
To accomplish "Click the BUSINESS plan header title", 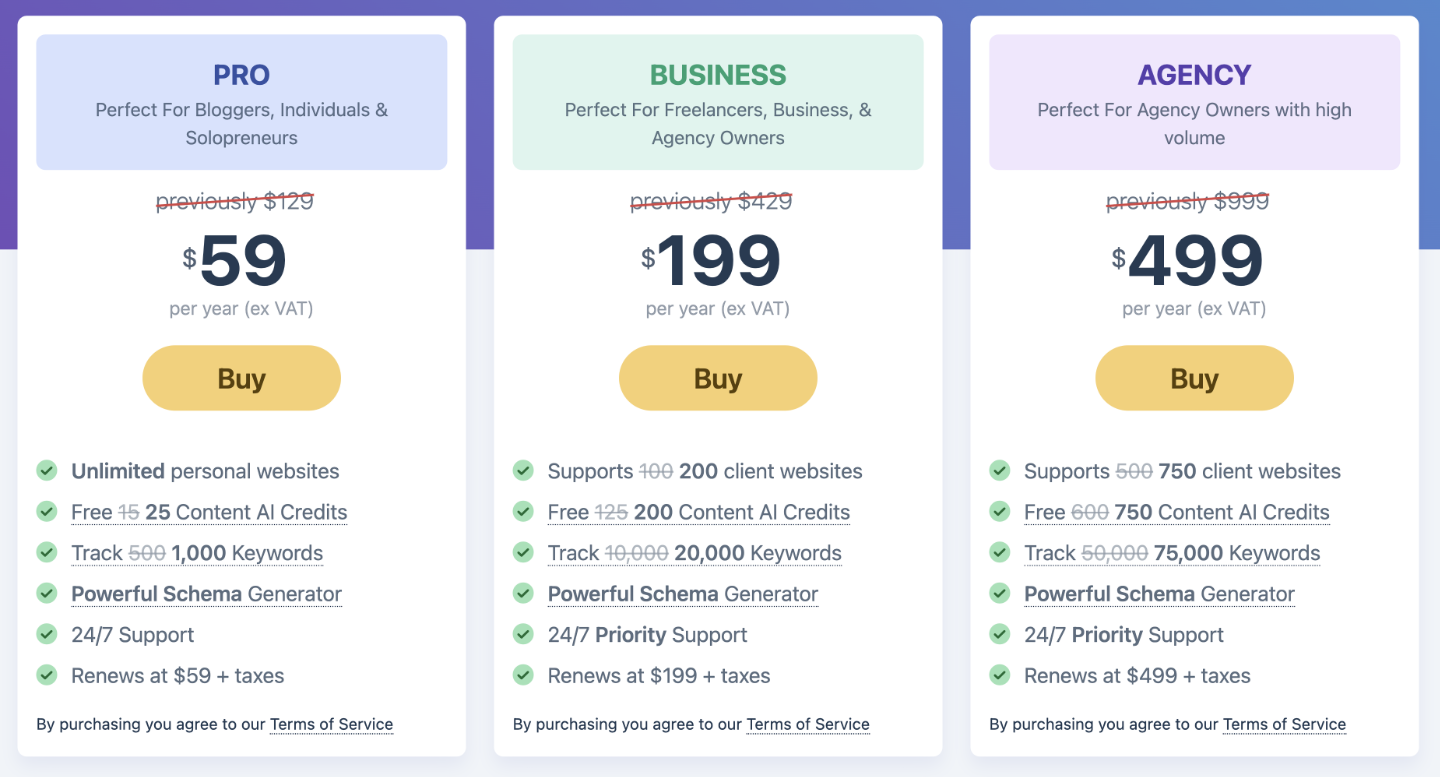I will [x=718, y=75].
